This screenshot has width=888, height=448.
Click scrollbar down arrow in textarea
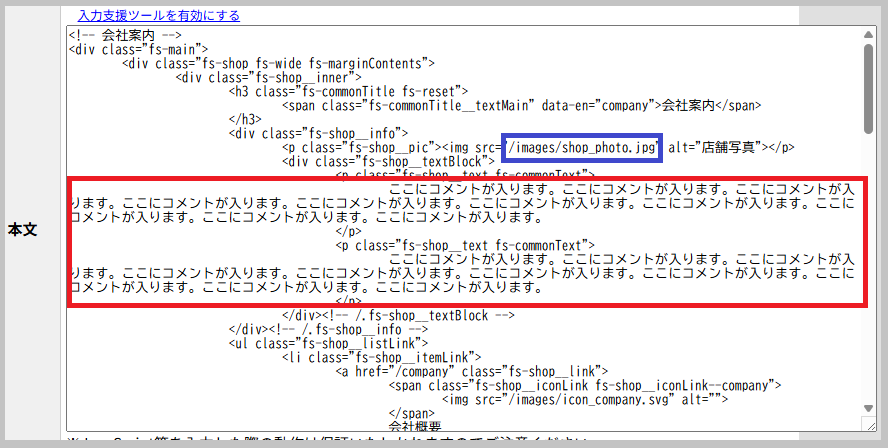867,409
